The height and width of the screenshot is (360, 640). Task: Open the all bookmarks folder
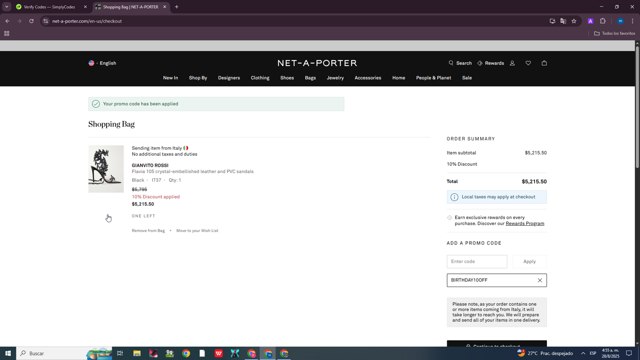pos(614,33)
